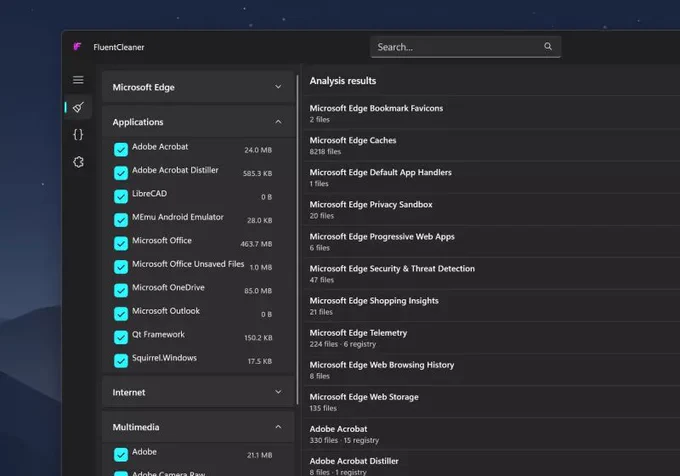Click the search magnifier icon

(x=548, y=46)
